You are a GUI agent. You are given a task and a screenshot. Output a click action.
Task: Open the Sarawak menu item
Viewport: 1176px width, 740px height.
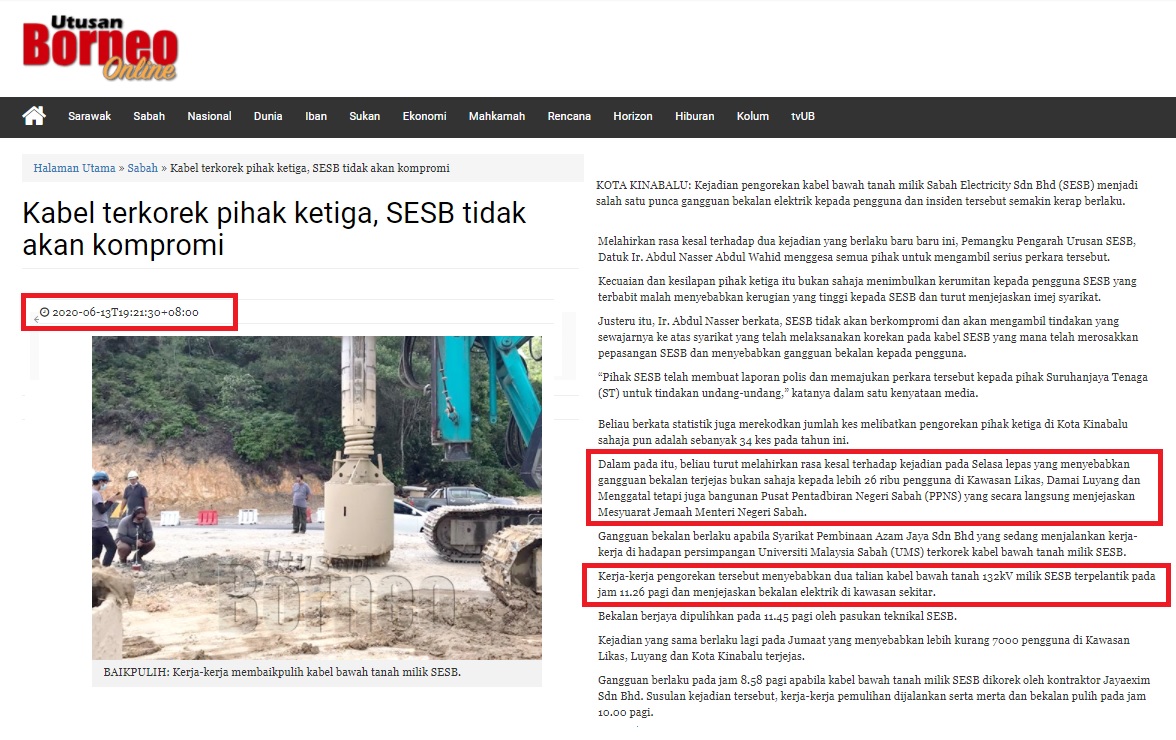click(x=89, y=116)
